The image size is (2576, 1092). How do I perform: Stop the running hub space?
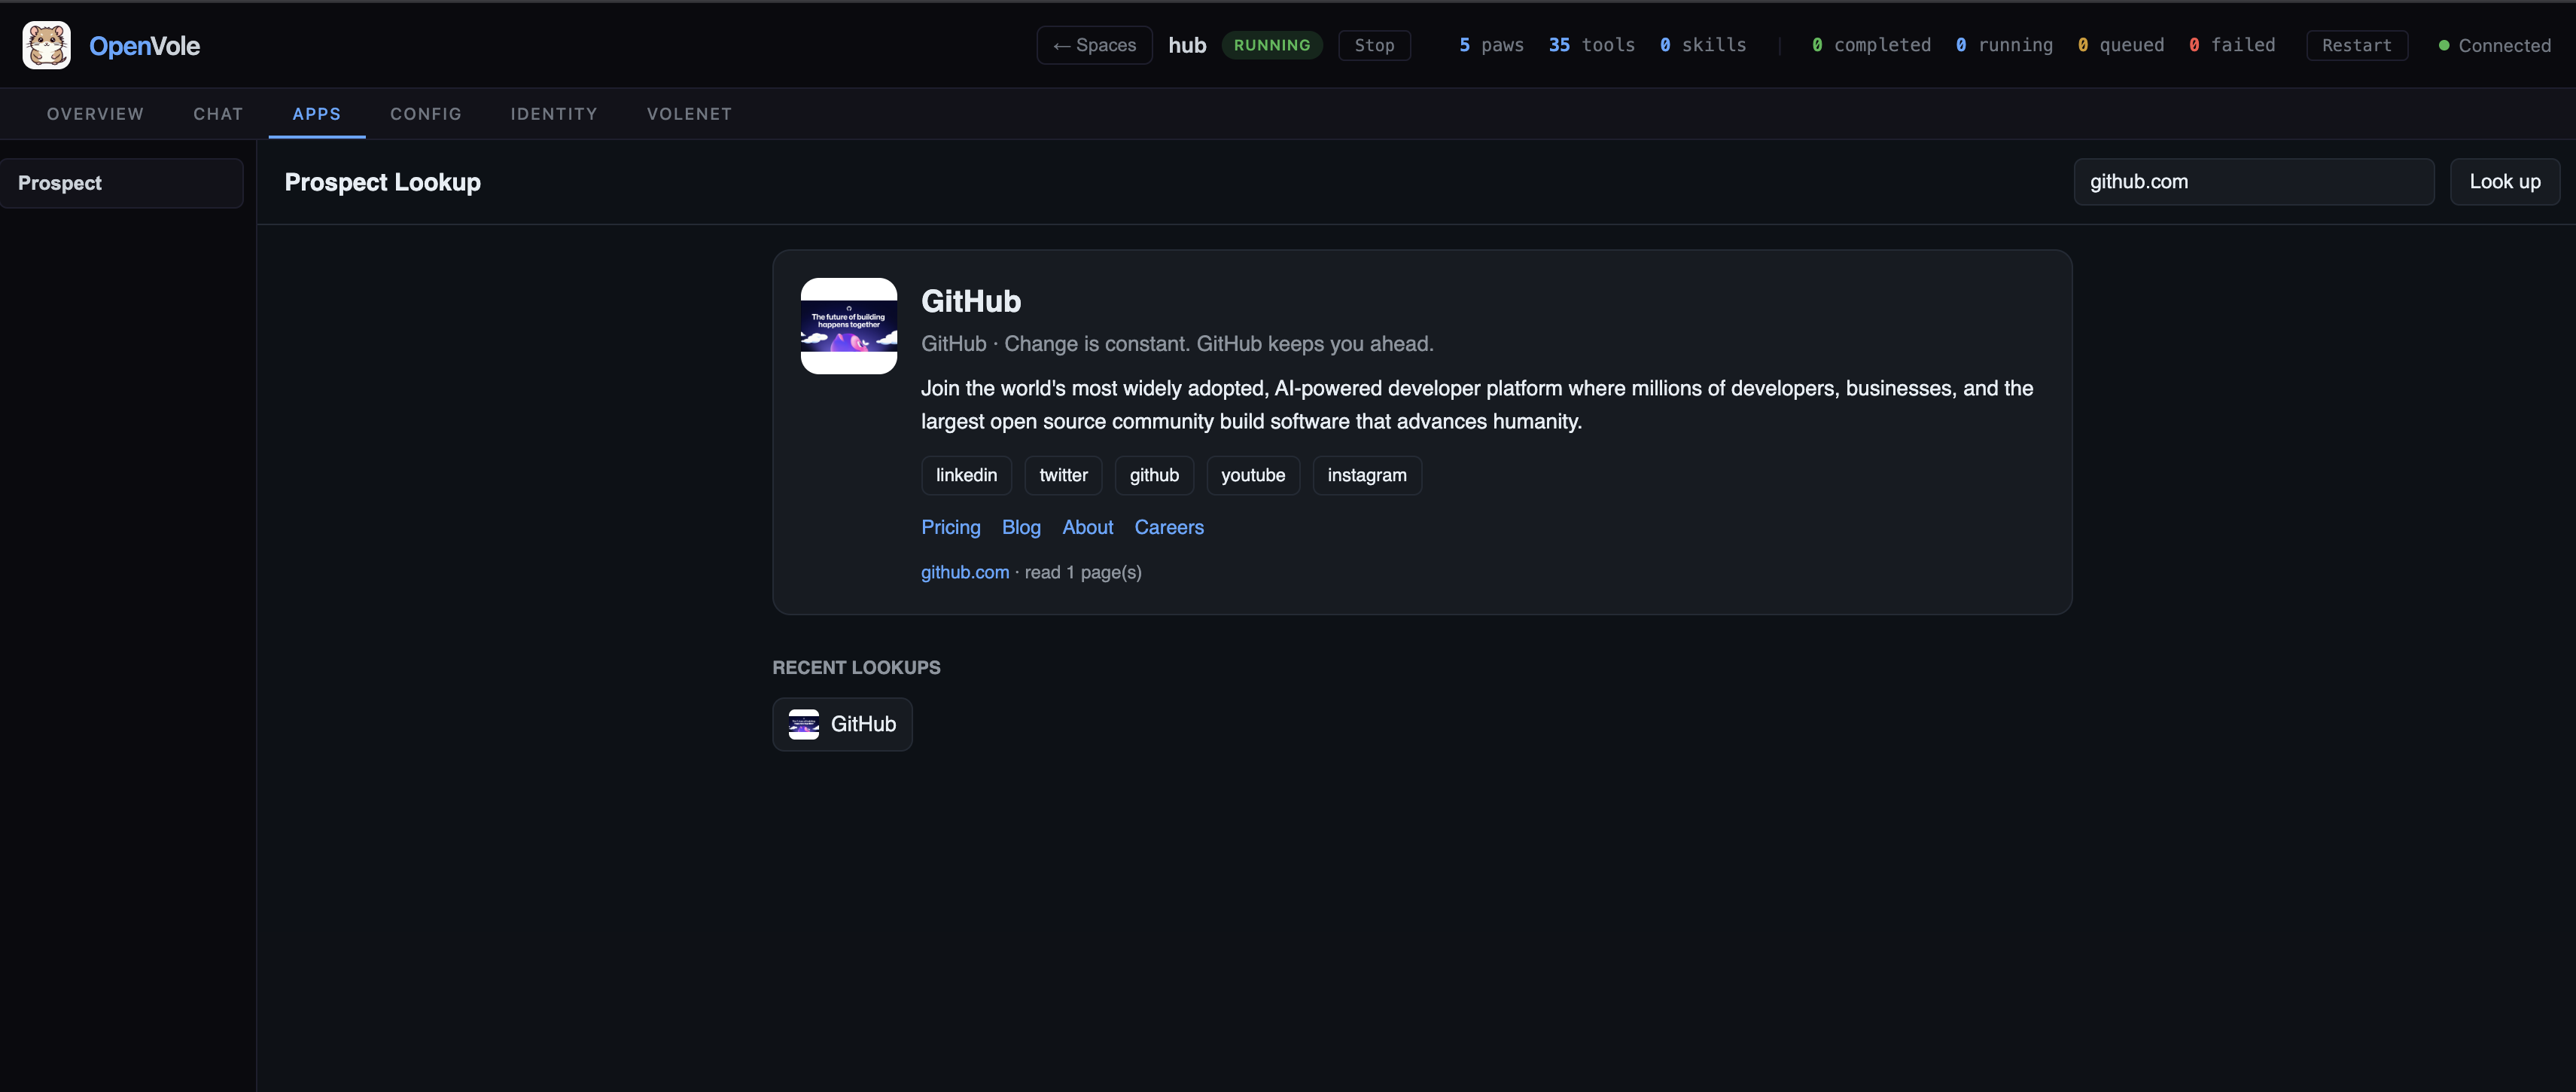pyautogui.click(x=1374, y=45)
